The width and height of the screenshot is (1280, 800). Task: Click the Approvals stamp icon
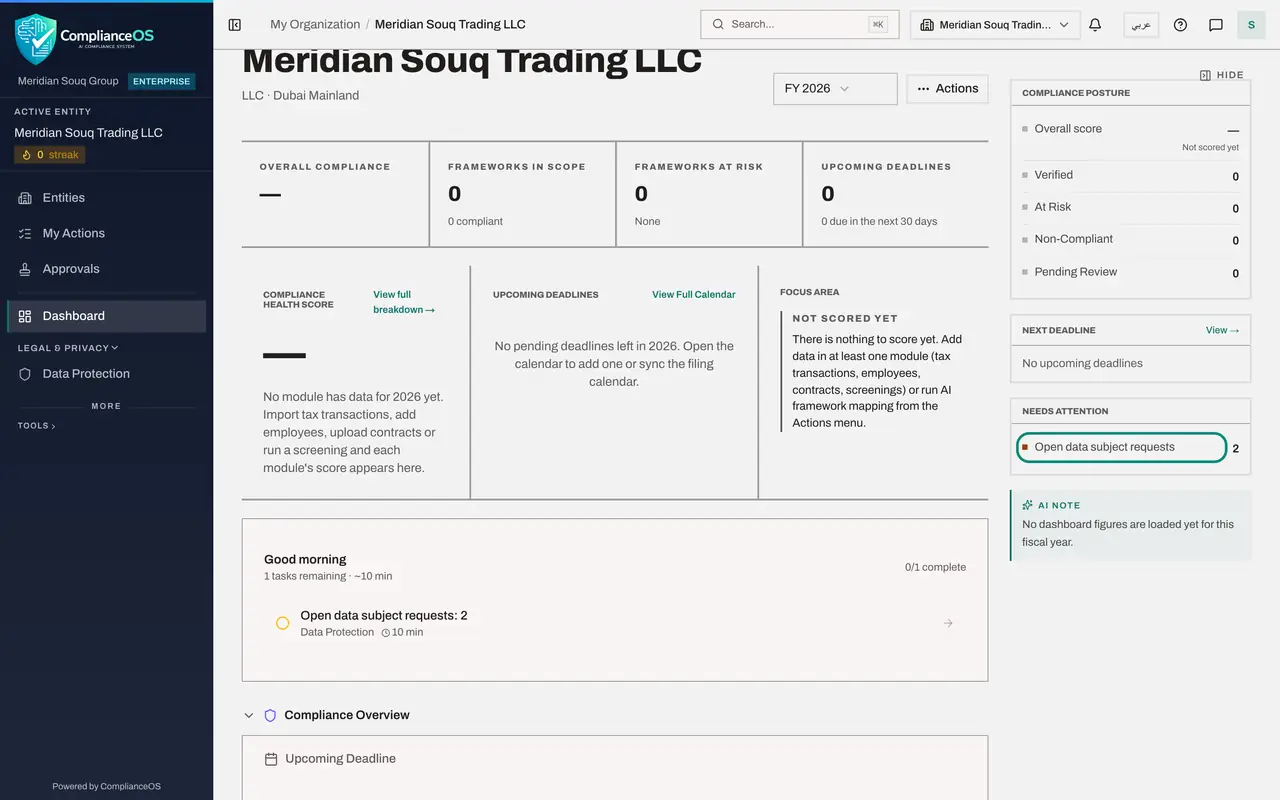pyautogui.click(x=25, y=269)
